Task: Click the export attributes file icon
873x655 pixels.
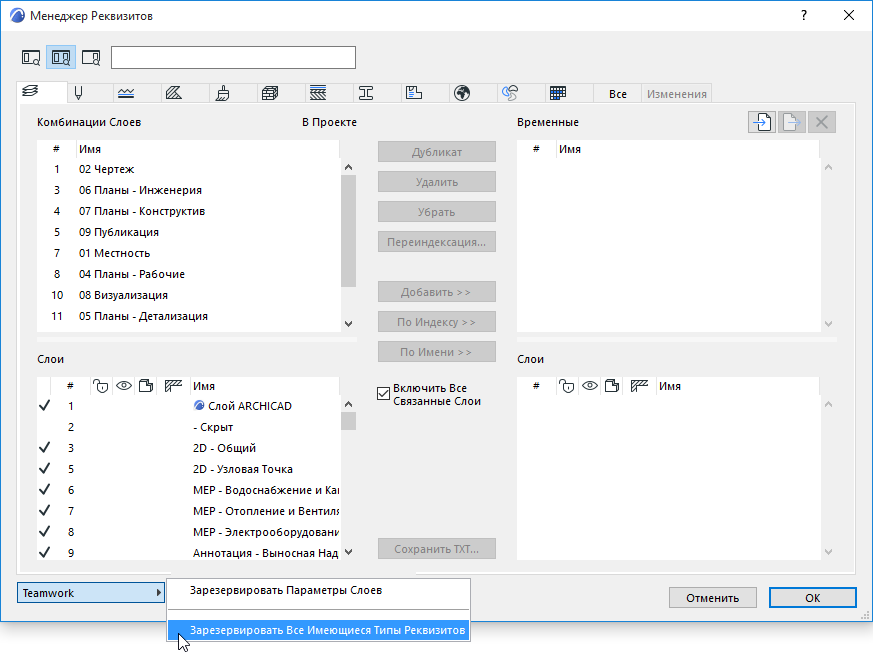Action: (792, 122)
